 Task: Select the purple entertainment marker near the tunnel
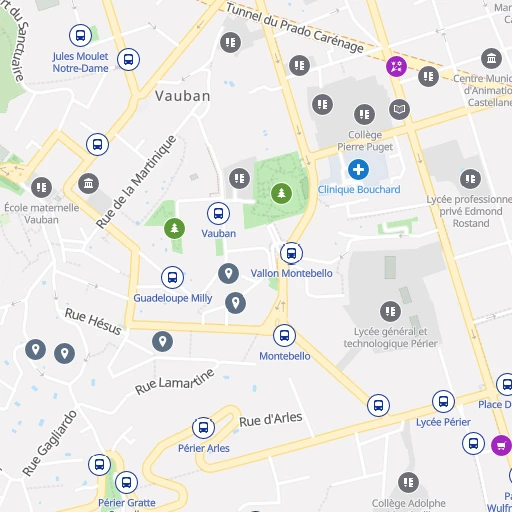coord(396,66)
